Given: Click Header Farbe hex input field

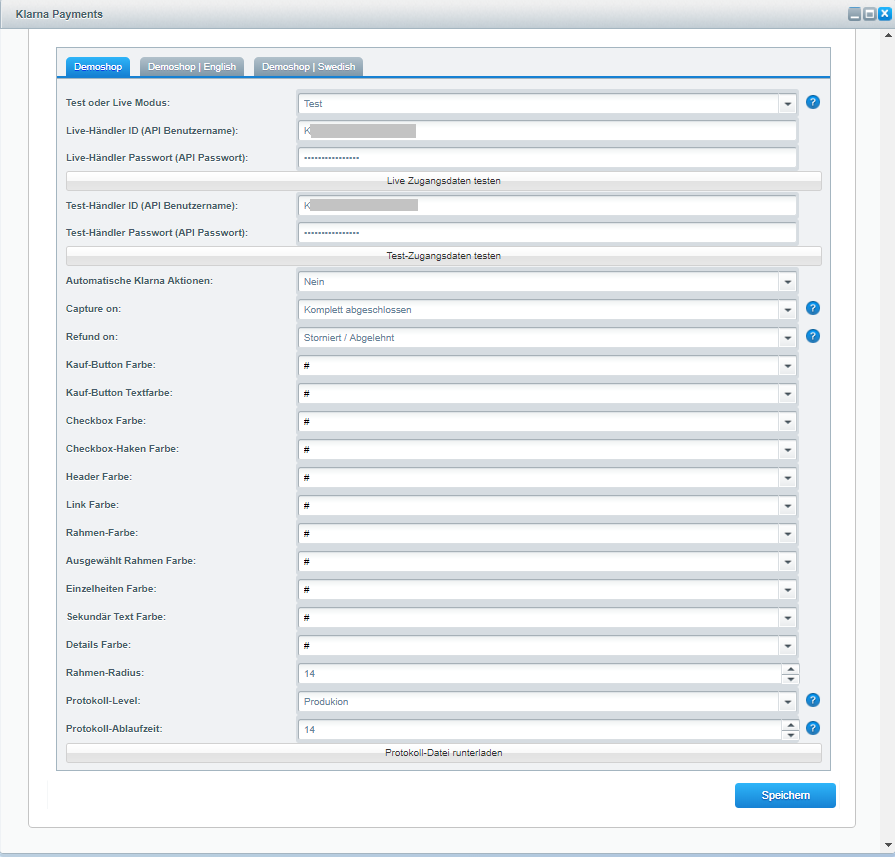Looking at the screenshot, I should [539, 478].
